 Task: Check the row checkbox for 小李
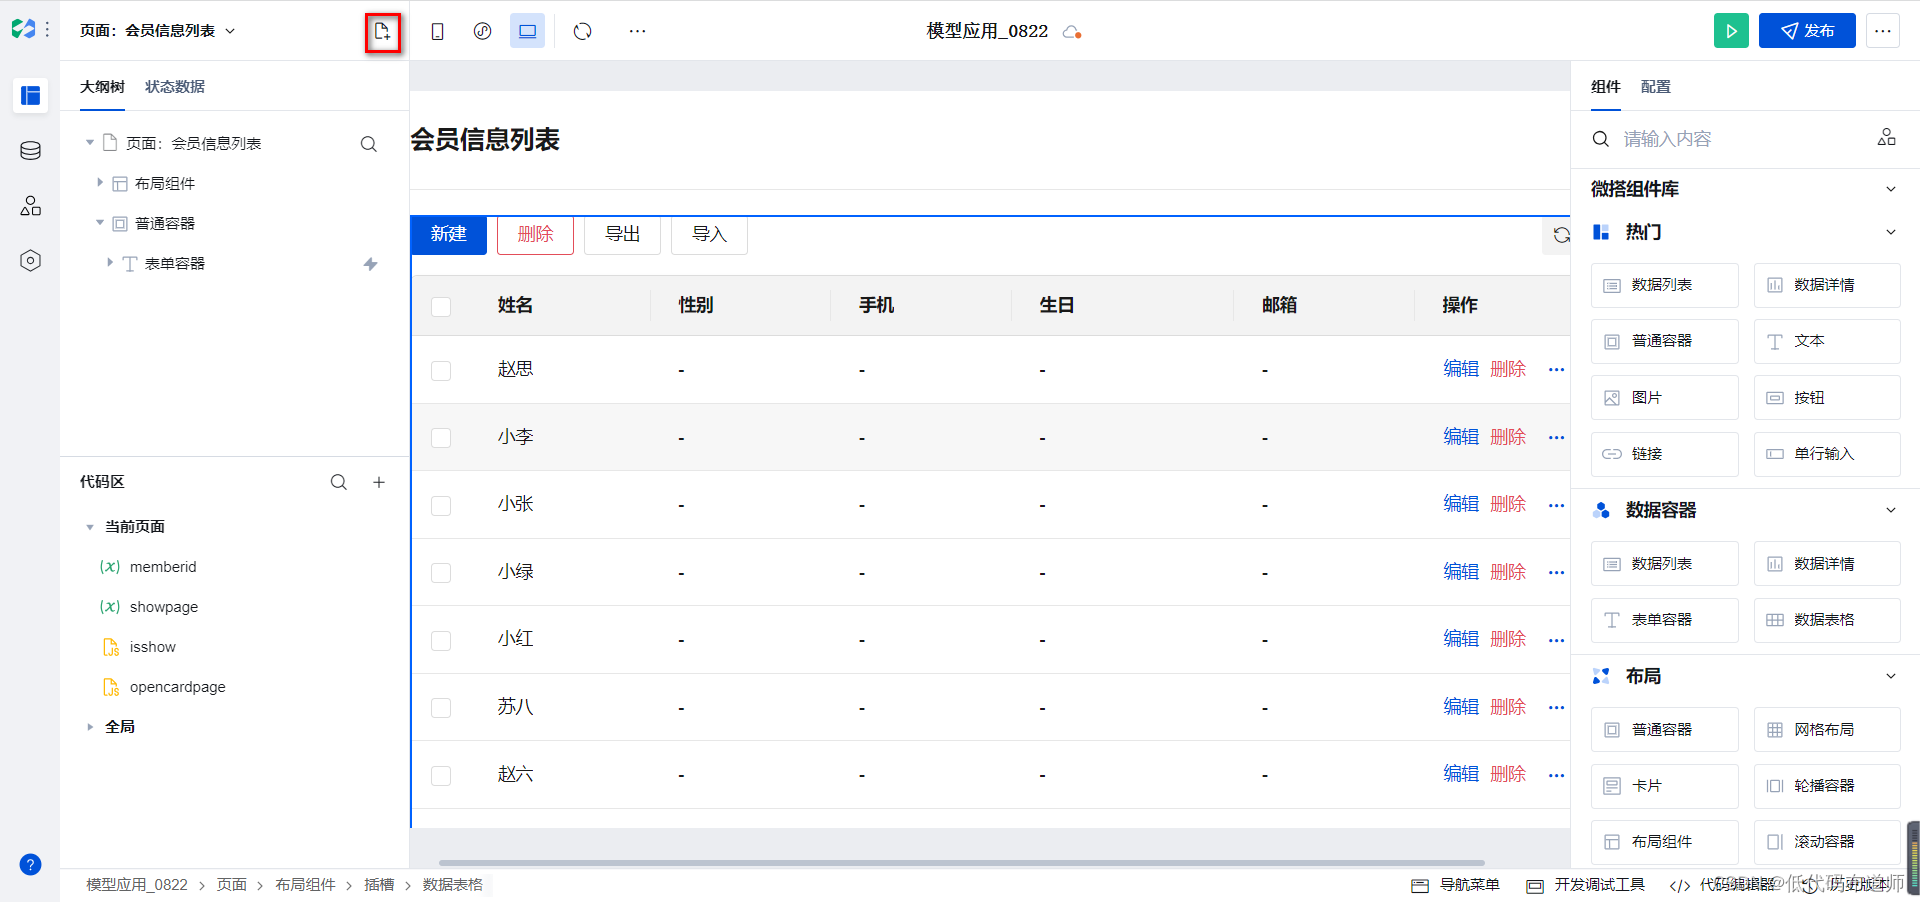(441, 438)
